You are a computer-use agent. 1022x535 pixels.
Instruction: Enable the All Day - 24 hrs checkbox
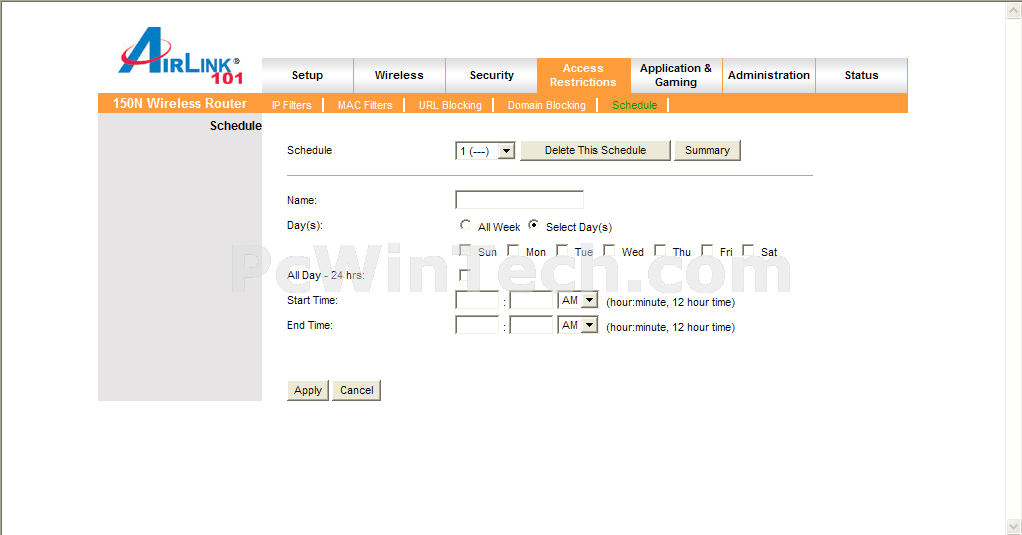[x=464, y=275]
